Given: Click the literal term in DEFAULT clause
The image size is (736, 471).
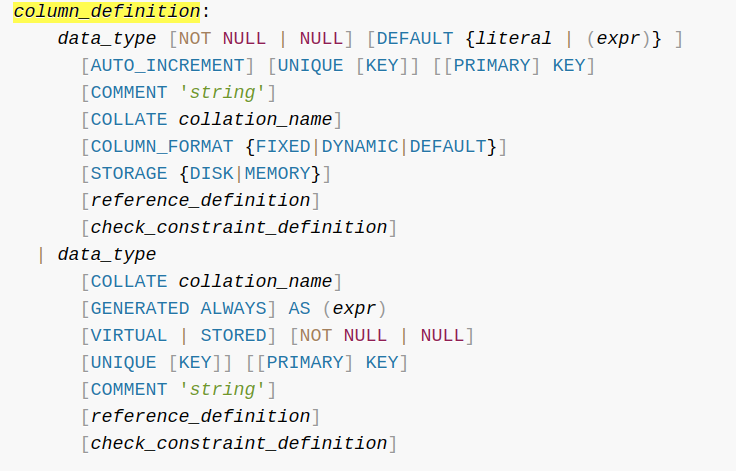Looking at the screenshot, I should click(514, 39).
